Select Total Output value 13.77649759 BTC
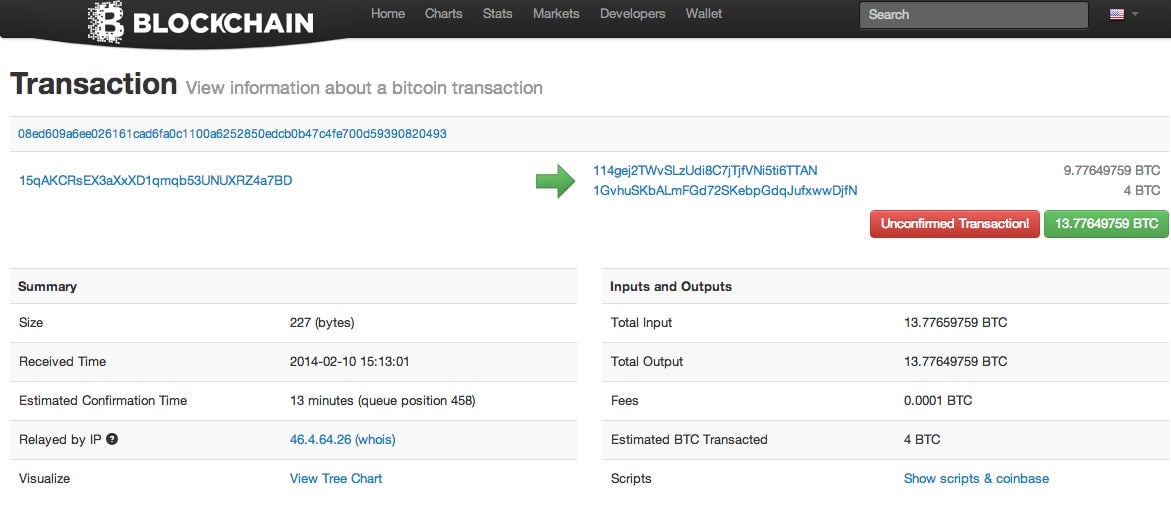 point(955,362)
